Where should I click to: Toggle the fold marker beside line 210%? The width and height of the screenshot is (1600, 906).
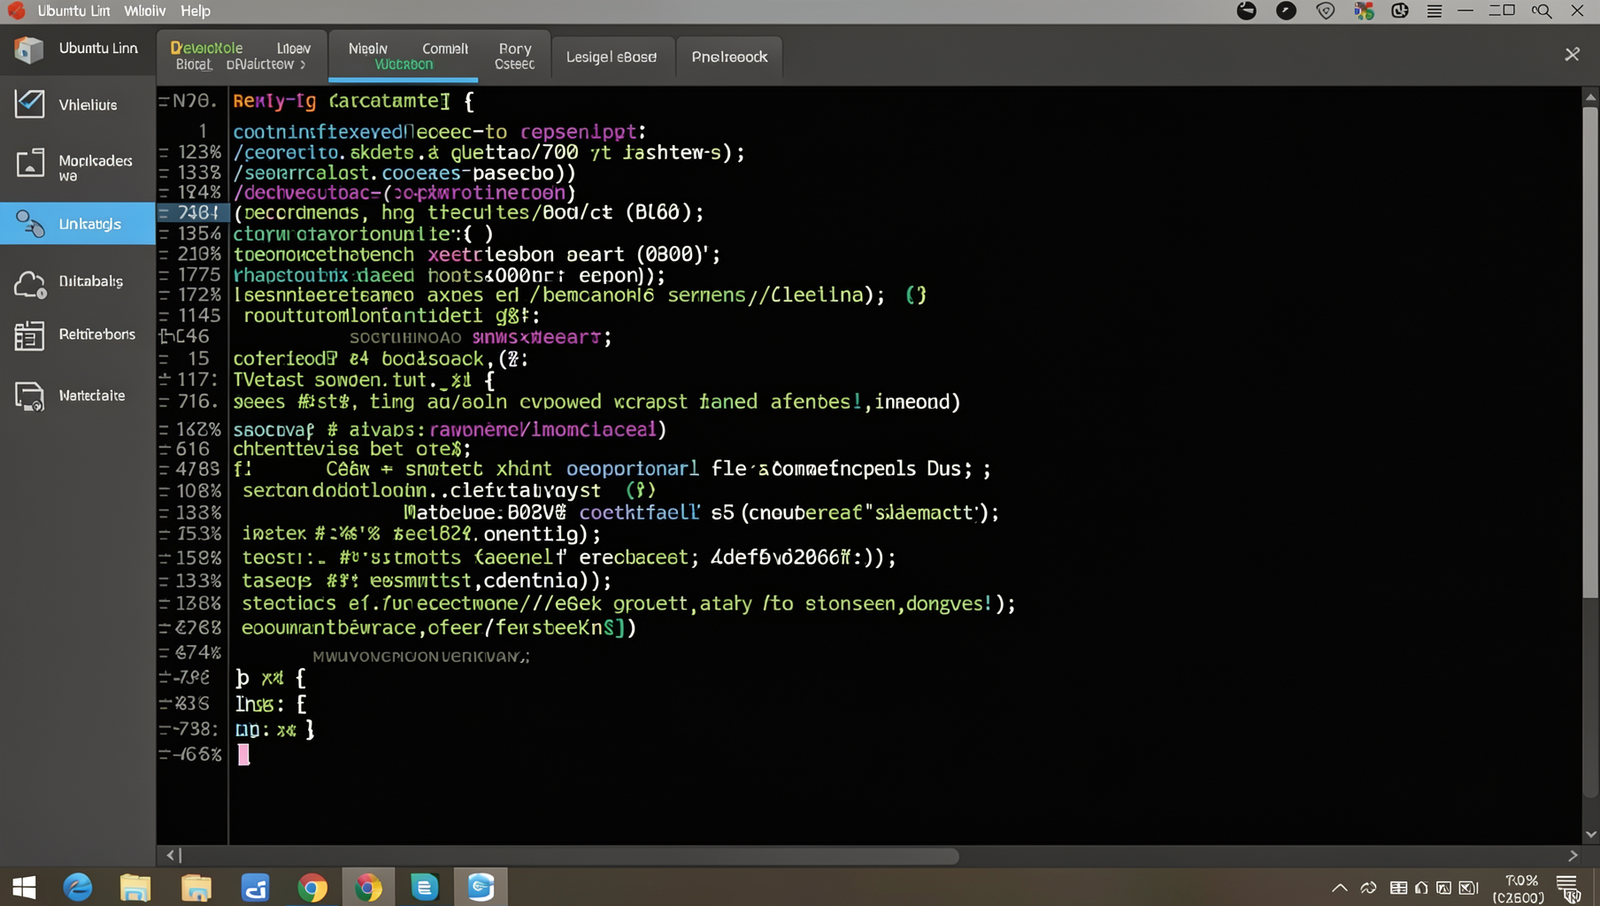tap(164, 255)
